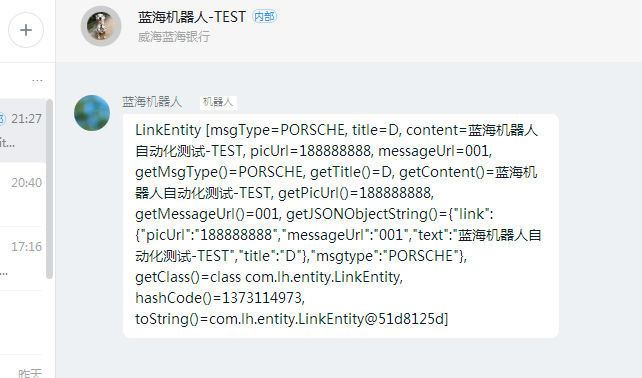Click the truncated preview text under 21:27

click(7, 143)
